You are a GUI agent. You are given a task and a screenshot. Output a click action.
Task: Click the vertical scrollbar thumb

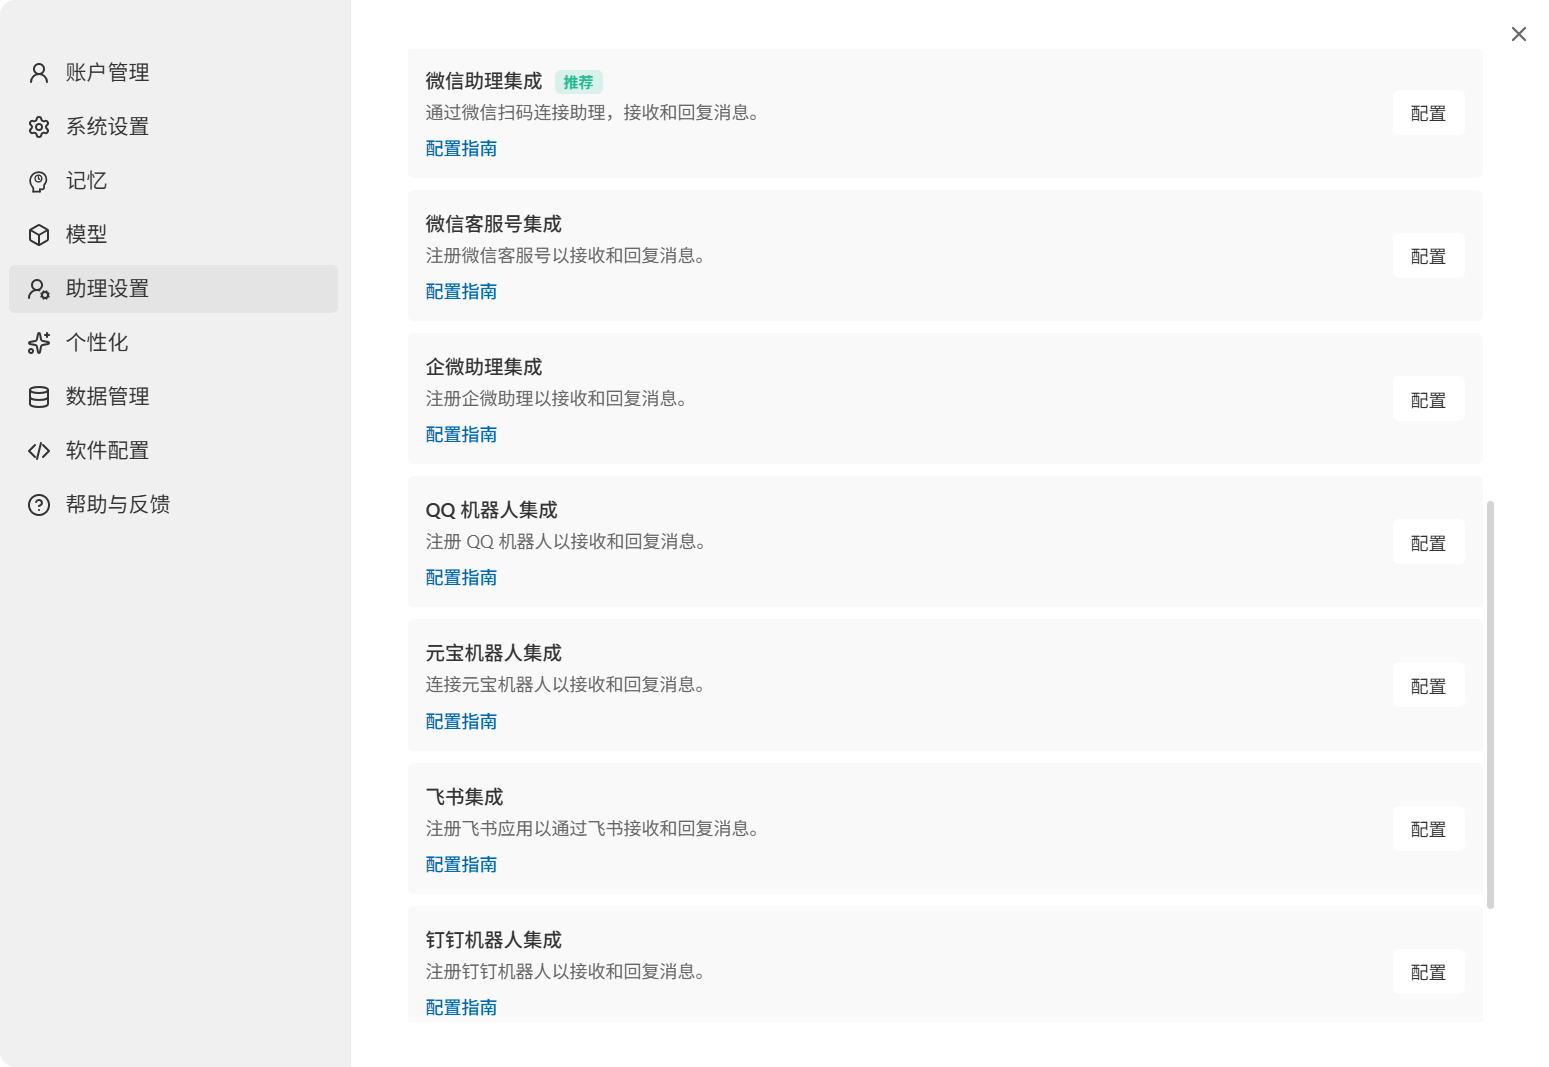click(1490, 705)
